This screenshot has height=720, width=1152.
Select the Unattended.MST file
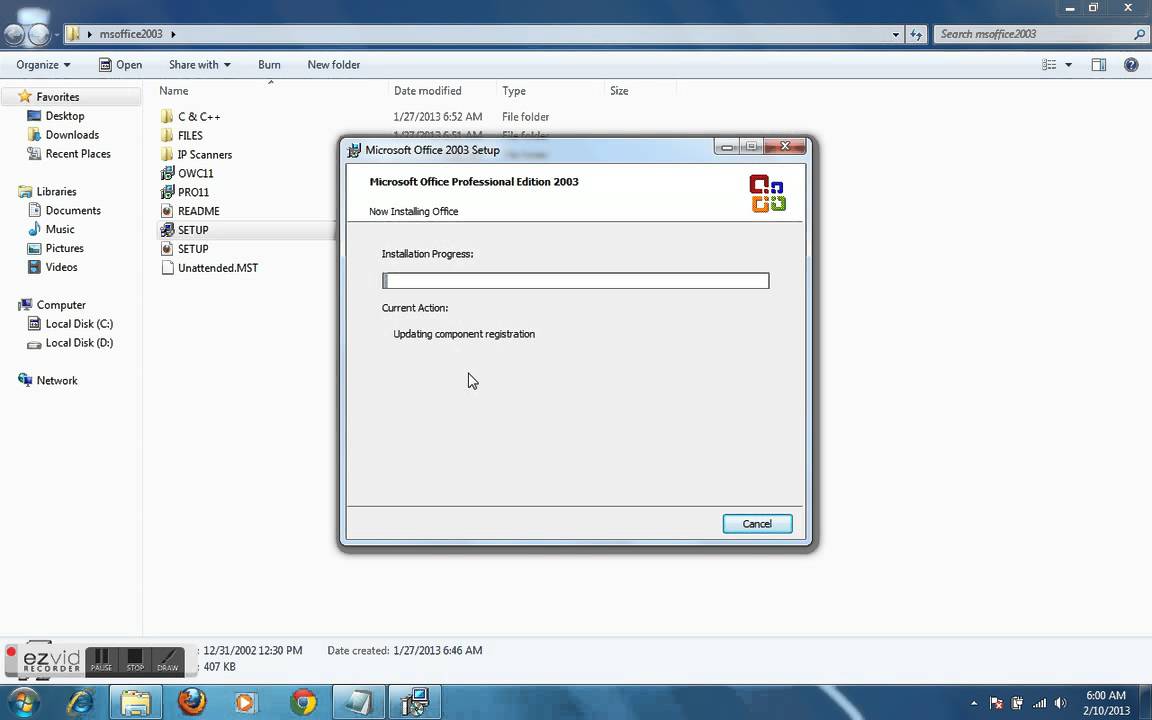pos(209,268)
